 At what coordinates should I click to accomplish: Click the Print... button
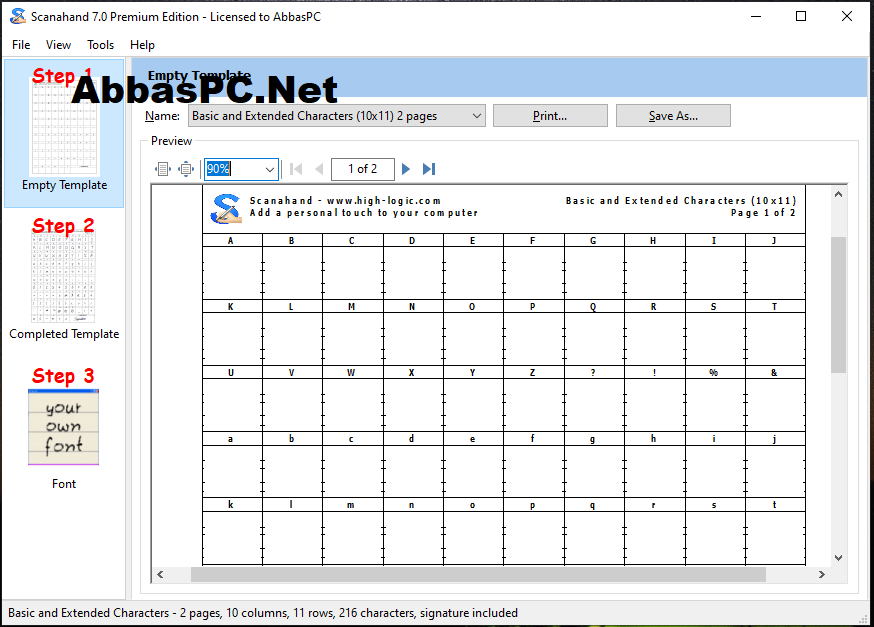550,116
